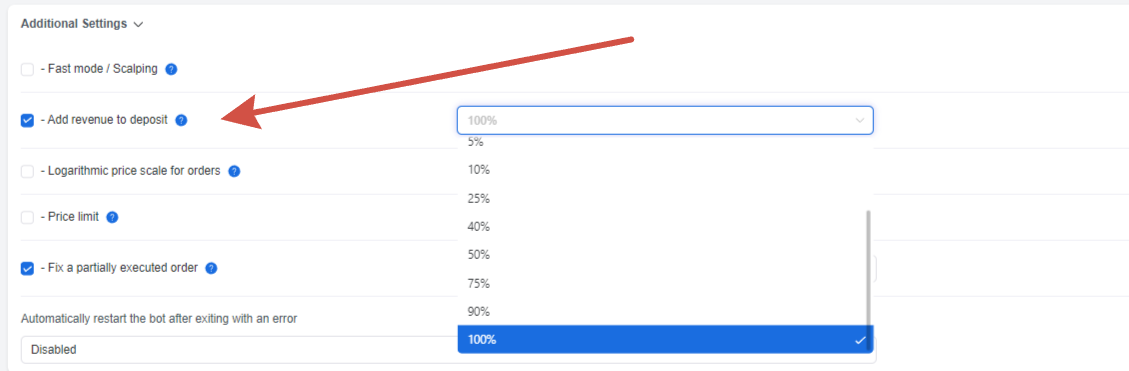Click checkmark icon on selected 100% option
This screenshot has width=1129, height=371.
[x=860, y=340]
